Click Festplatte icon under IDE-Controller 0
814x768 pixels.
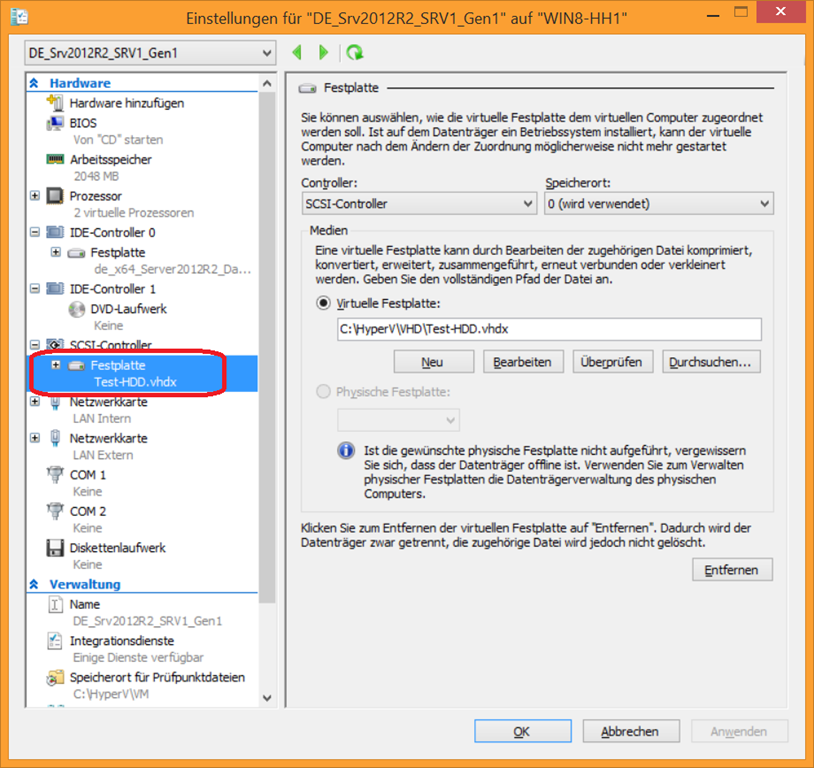(76, 253)
